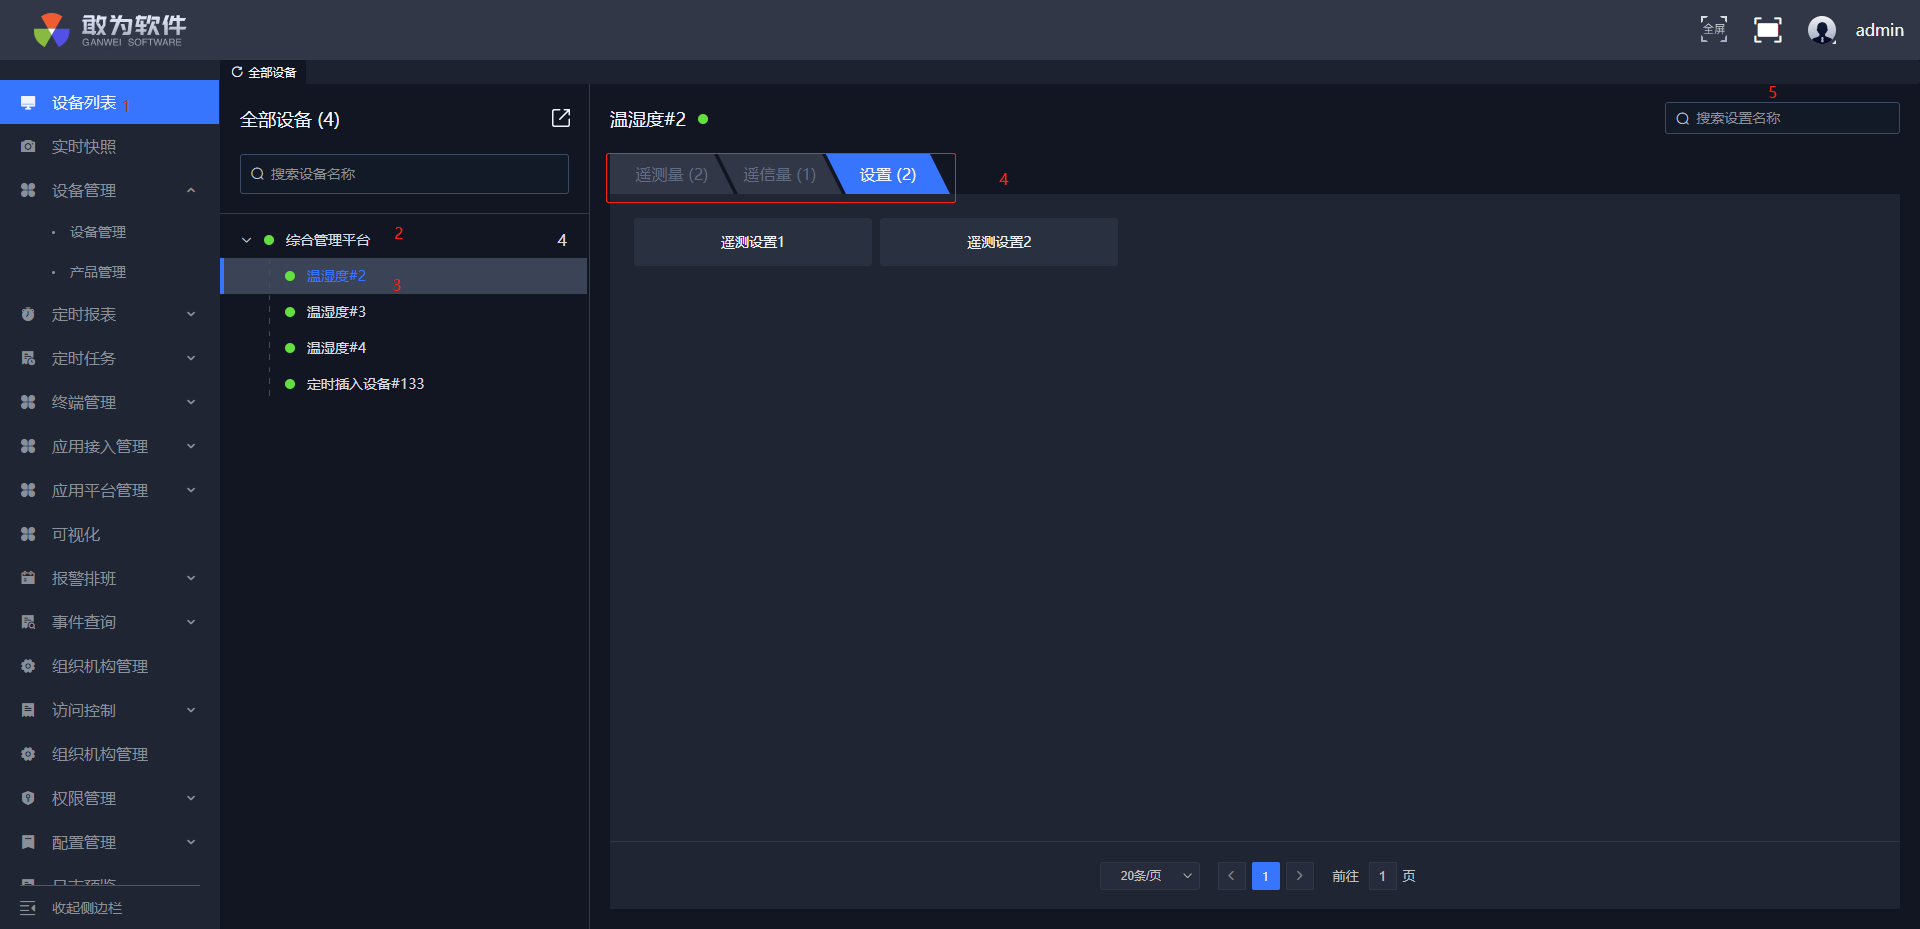
Task: Switch to the 设置 (2) tab
Action: pos(888,175)
